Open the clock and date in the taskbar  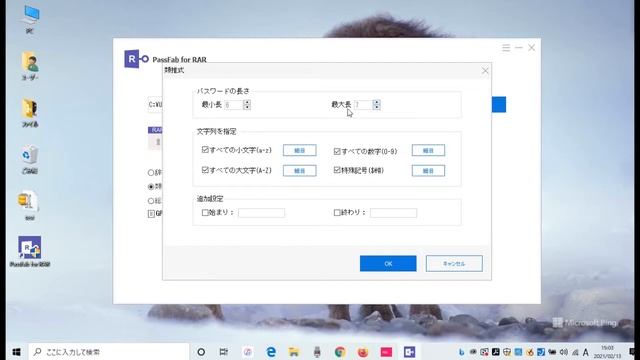608,352
